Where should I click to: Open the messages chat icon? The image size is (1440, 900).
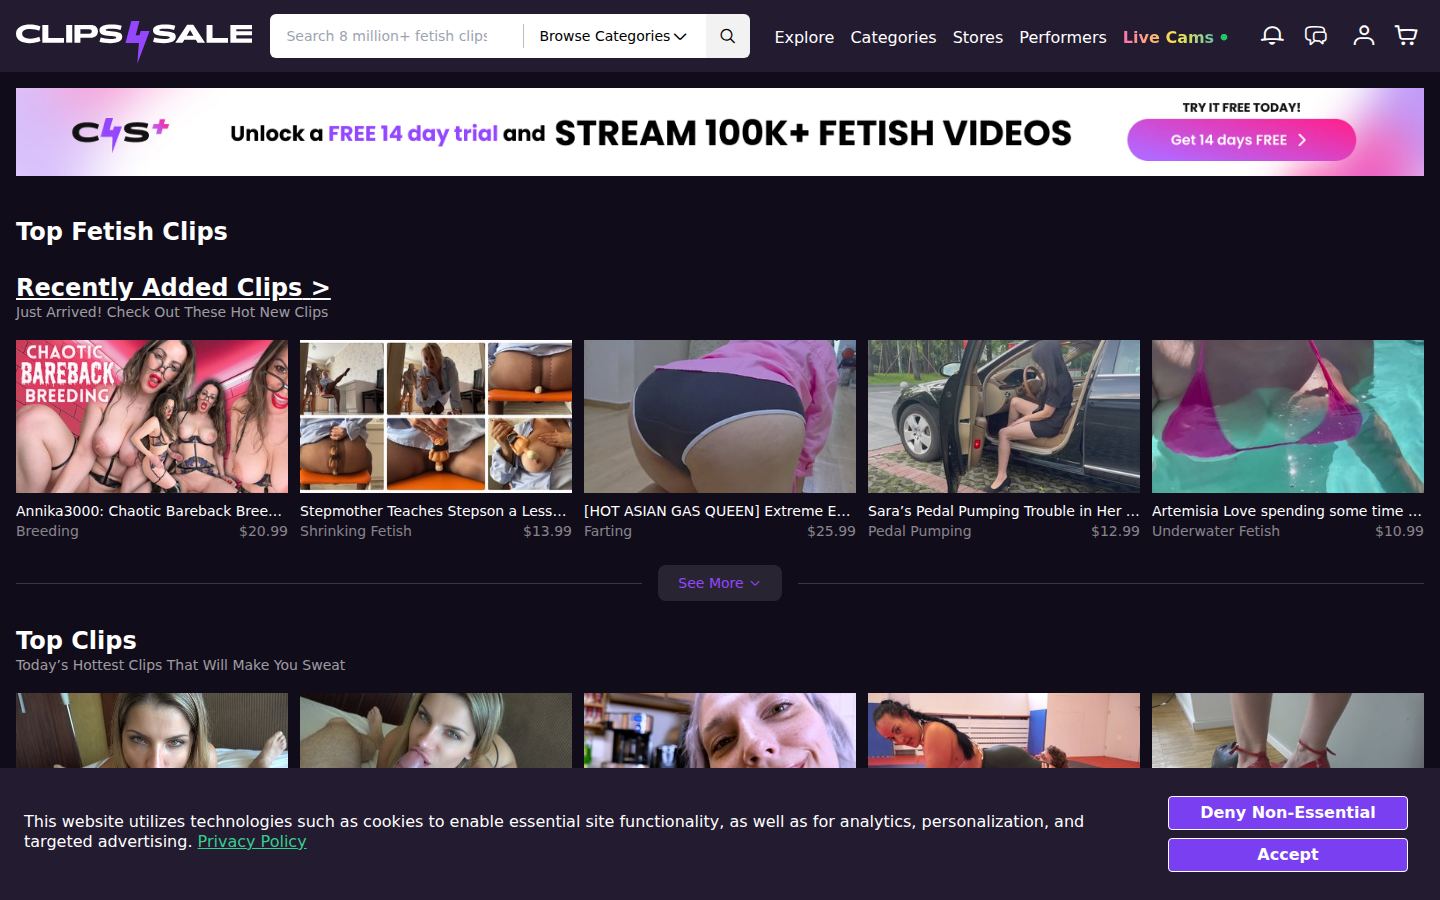(1316, 36)
